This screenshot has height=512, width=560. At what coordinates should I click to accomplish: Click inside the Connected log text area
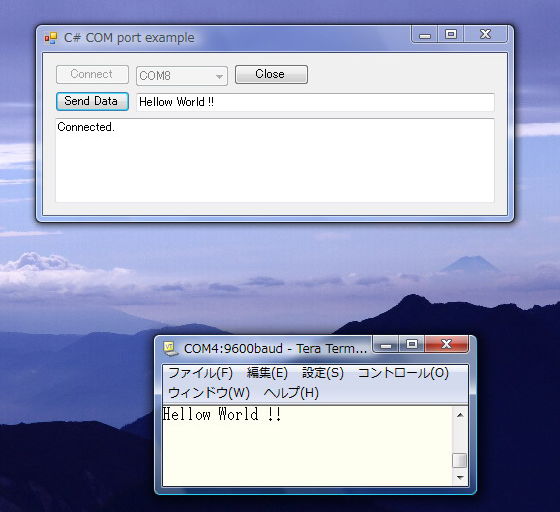(x=275, y=160)
